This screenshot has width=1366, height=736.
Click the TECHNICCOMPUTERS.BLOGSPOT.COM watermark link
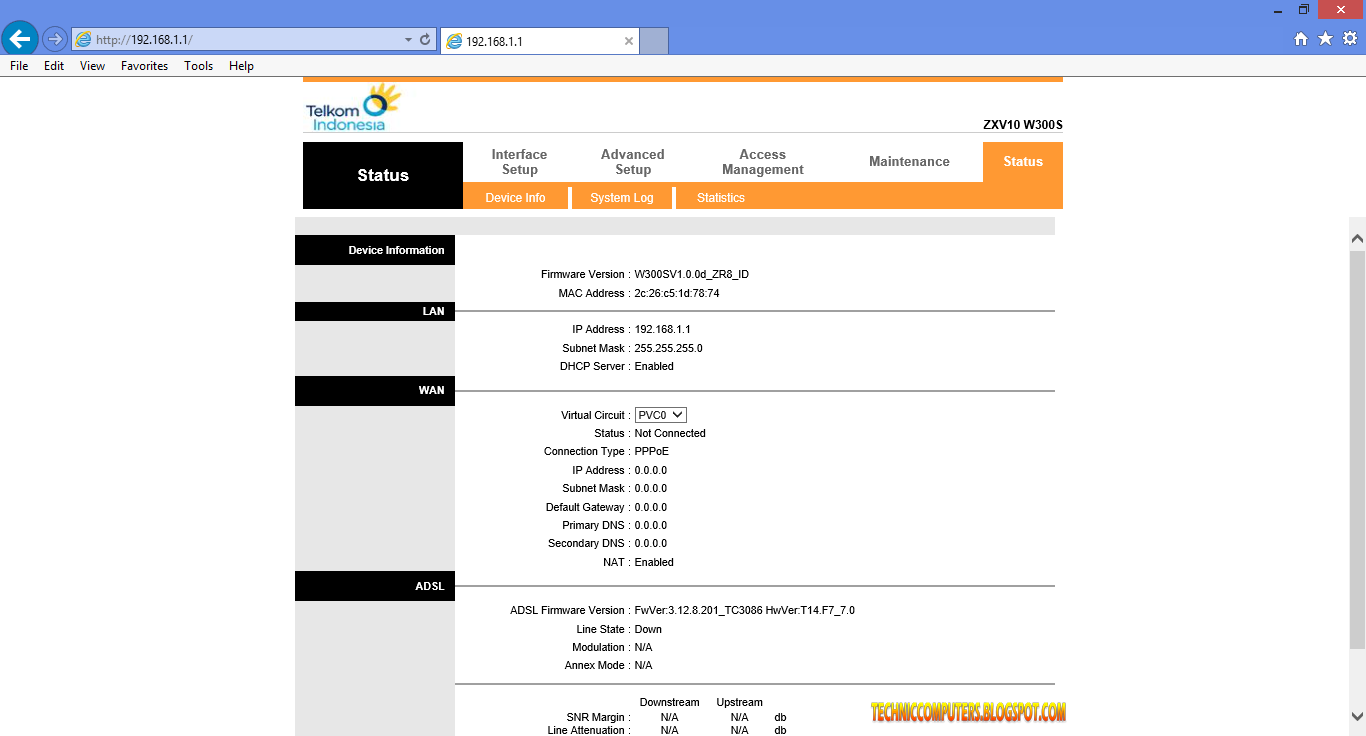pyautogui.click(x=967, y=712)
